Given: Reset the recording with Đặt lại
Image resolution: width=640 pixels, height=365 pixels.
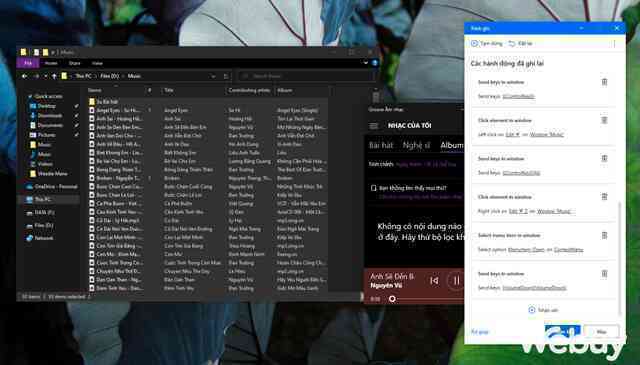Looking at the screenshot, I should tap(520, 43).
